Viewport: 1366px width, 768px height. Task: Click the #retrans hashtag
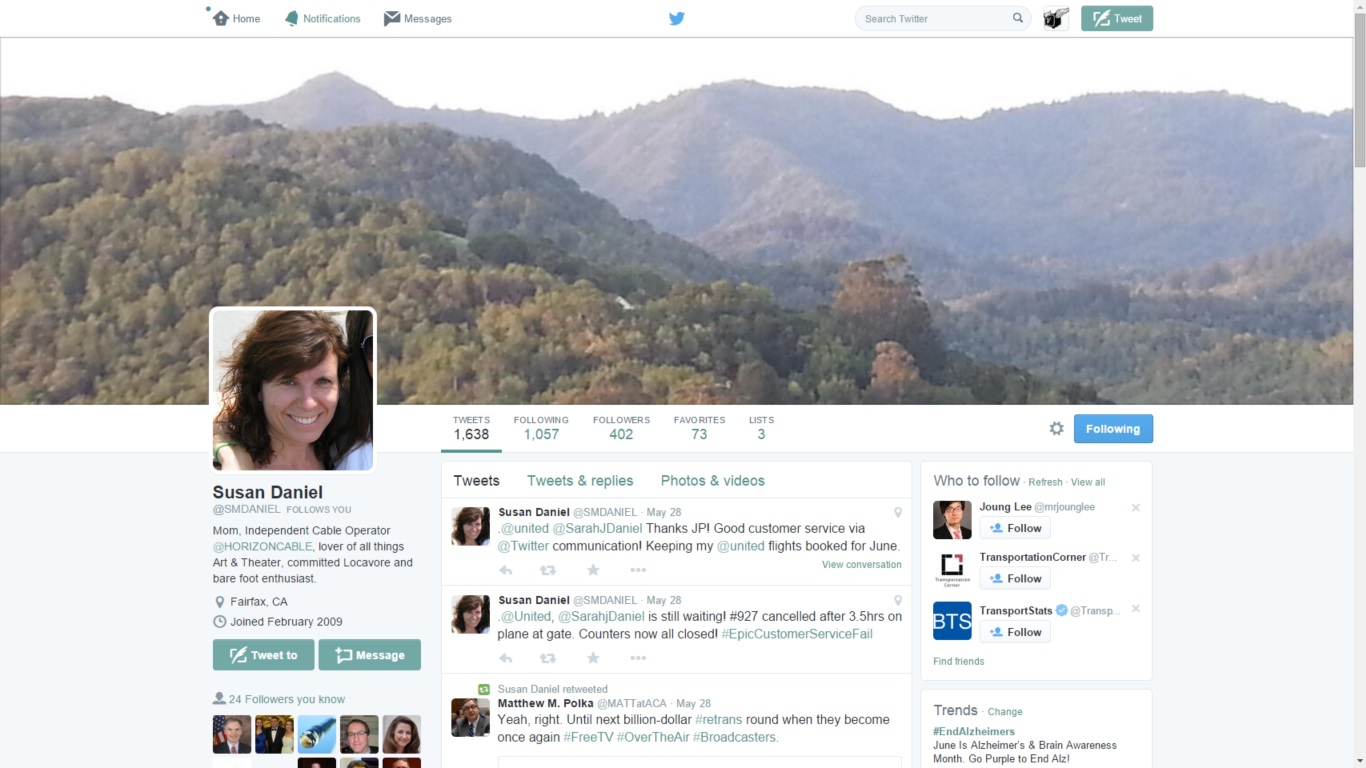(x=718, y=719)
